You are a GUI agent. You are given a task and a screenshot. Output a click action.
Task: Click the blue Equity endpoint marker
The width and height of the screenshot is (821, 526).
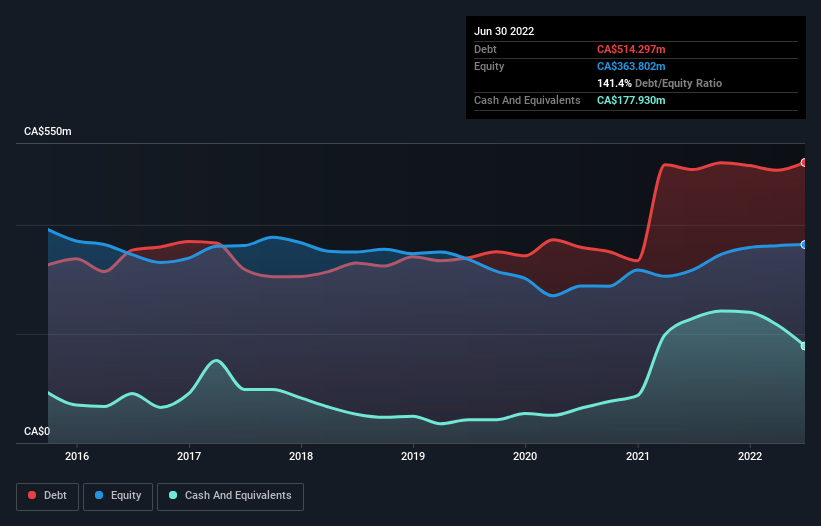804,244
